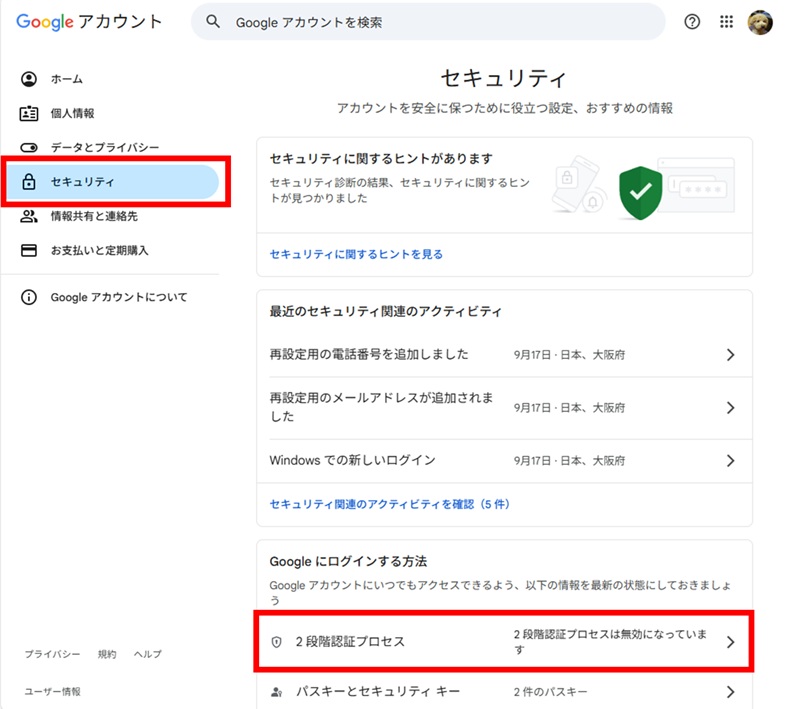
Task: Click the プライバシー footer link
Action: click(x=52, y=654)
